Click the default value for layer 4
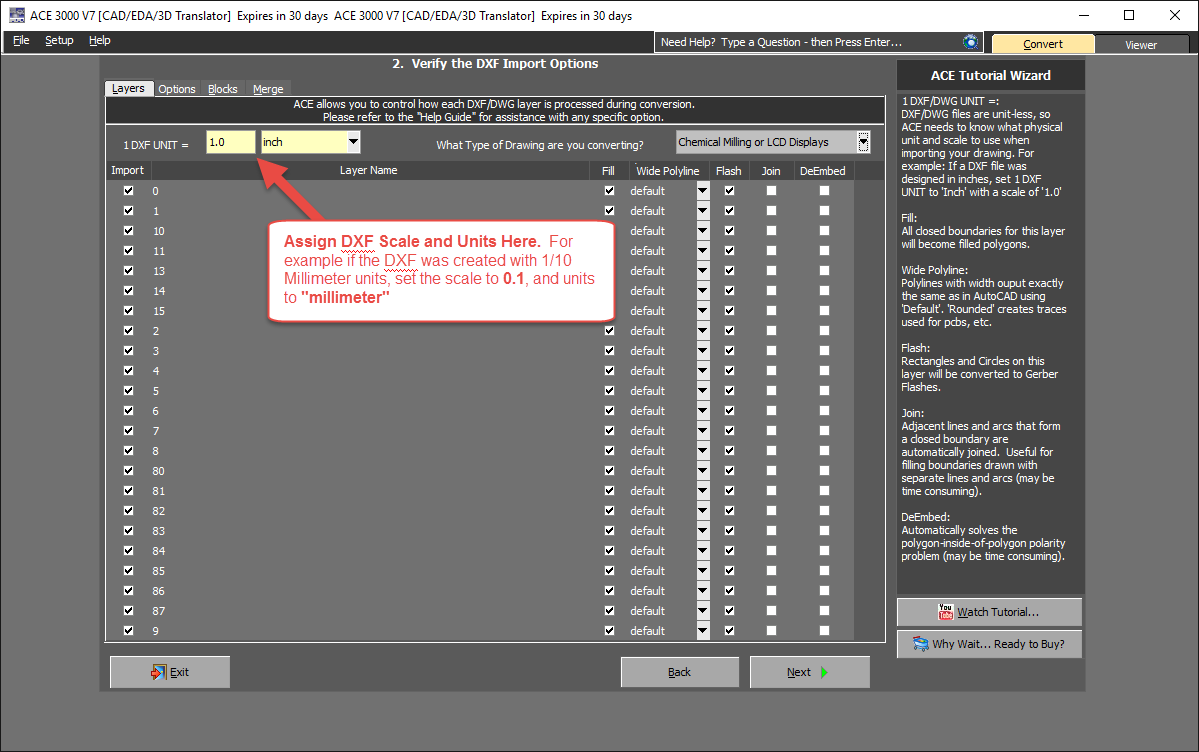The height and width of the screenshot is (752, 1199). tap(648, 371)
